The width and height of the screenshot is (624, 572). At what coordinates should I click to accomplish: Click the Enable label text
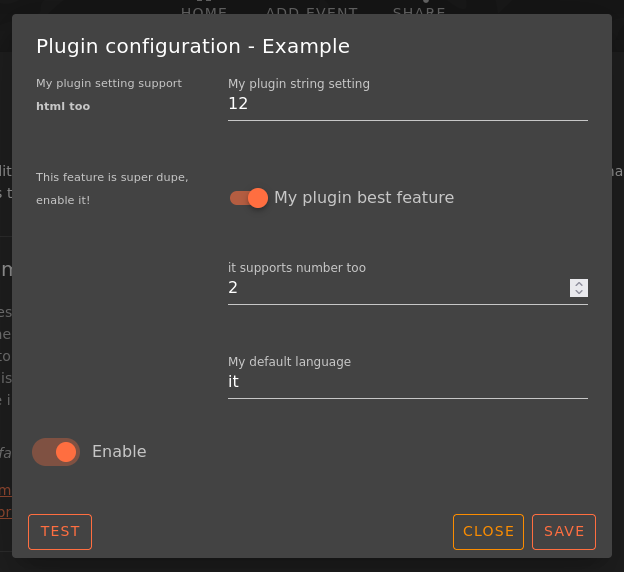tap(119, 452)
